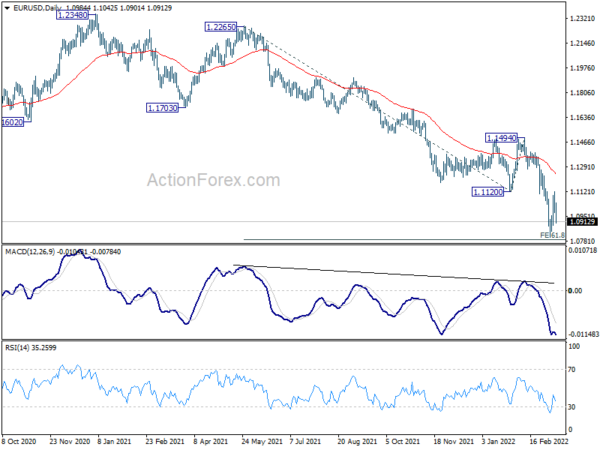Select the 1.14940 resistance label
Image resolution: width=600 pixels, height=450 pixels.
502,138
